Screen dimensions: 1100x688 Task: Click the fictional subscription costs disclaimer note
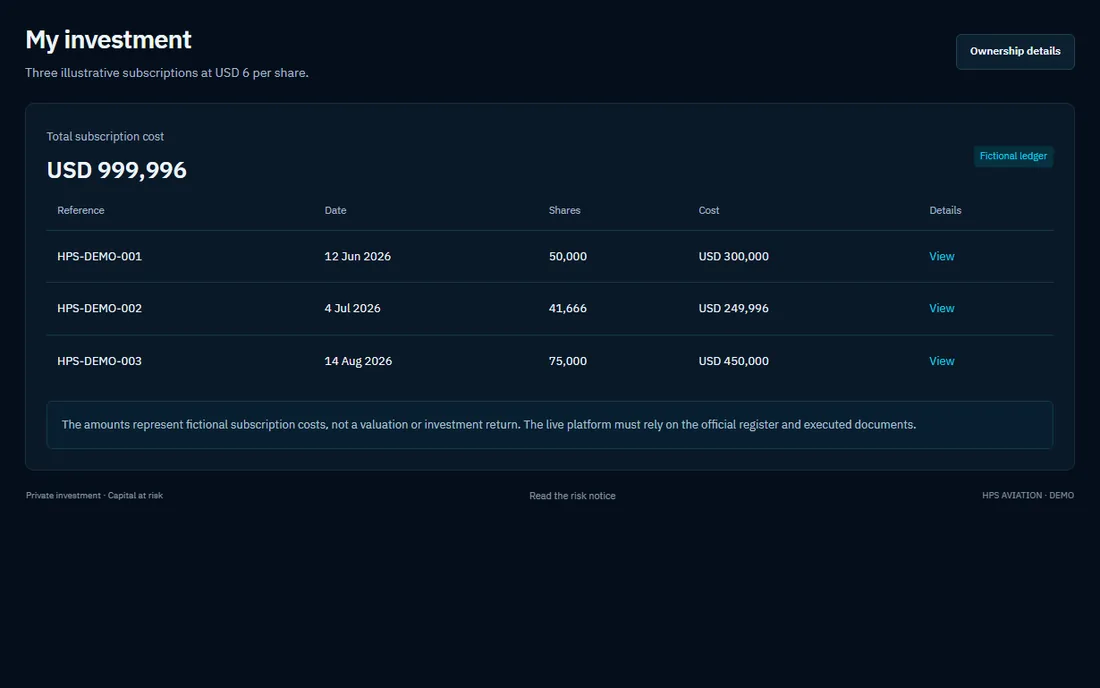pyautogui.click(x=549, y=425)
